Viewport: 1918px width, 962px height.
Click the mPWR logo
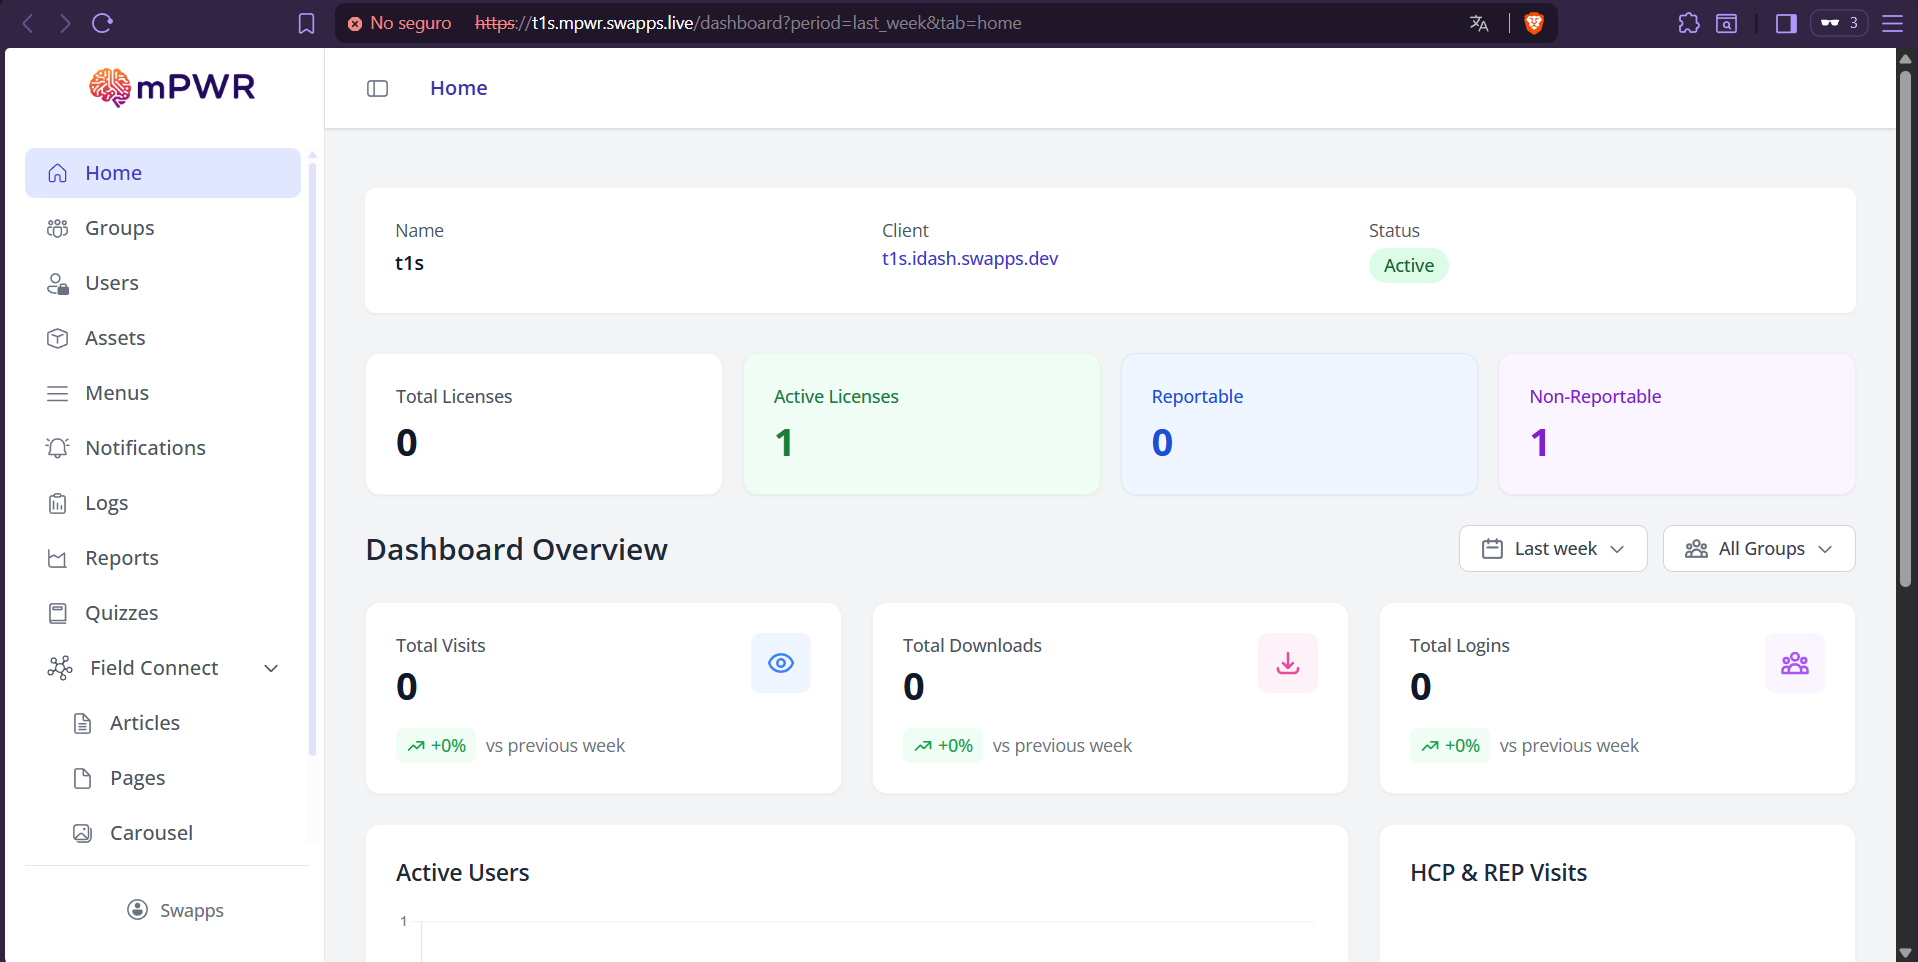pos(171,87)
